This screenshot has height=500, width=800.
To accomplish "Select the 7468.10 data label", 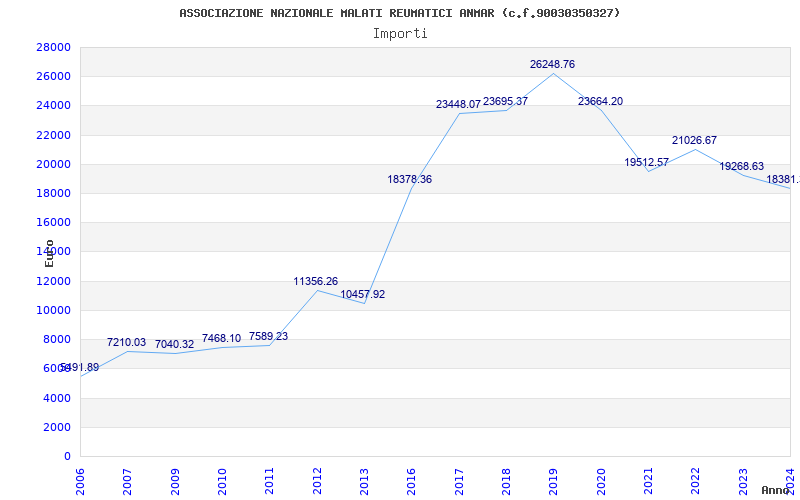I will coord(221,338).
